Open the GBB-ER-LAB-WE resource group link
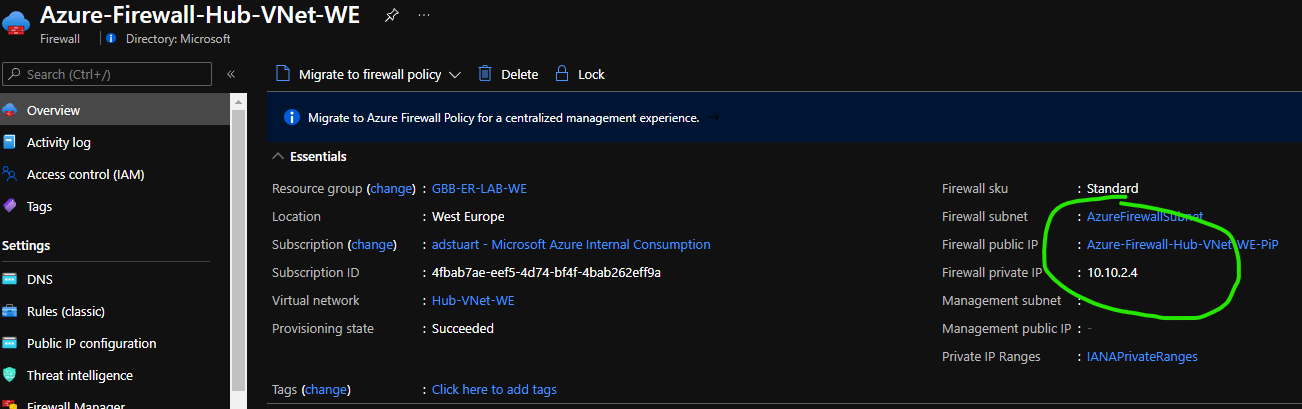 pyautogui.click(x=479, y=188)
